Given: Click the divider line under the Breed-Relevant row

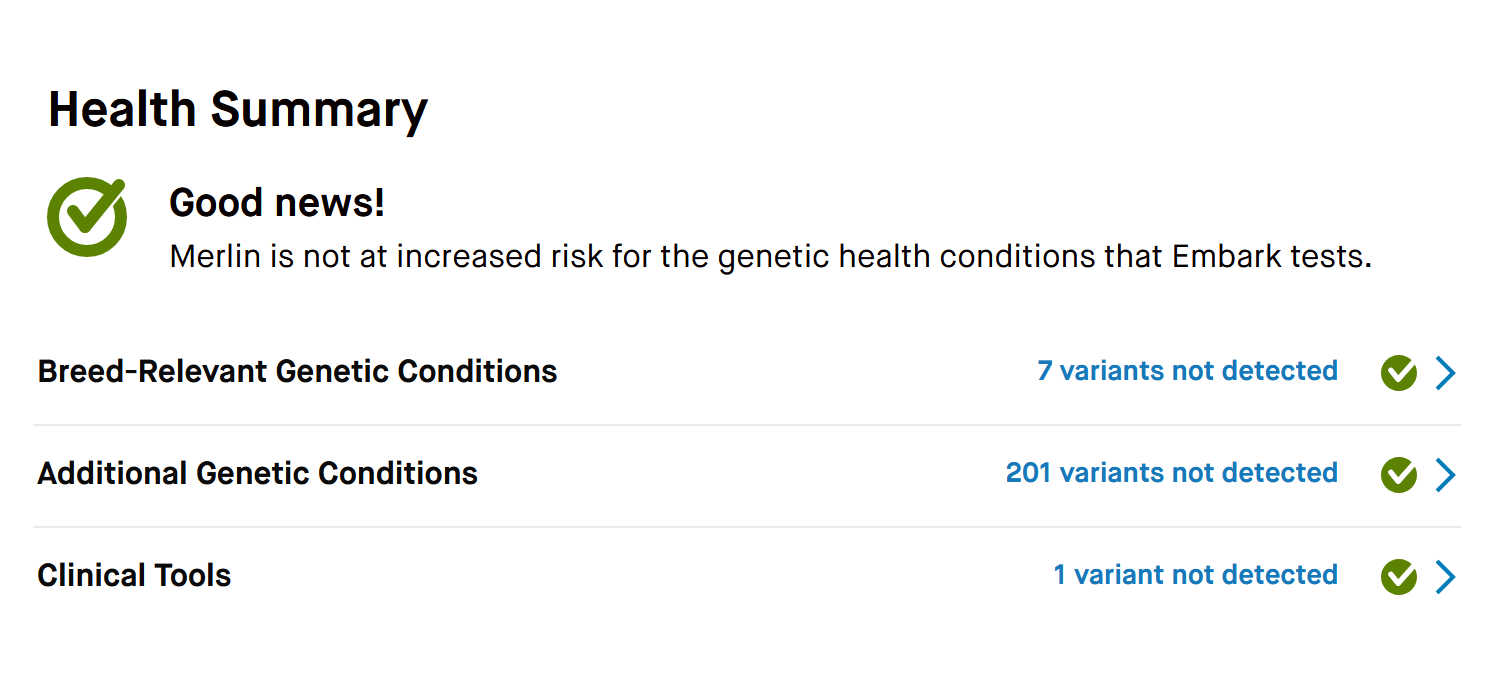Looking at the screenshot, I should click(x=747, y=425).
